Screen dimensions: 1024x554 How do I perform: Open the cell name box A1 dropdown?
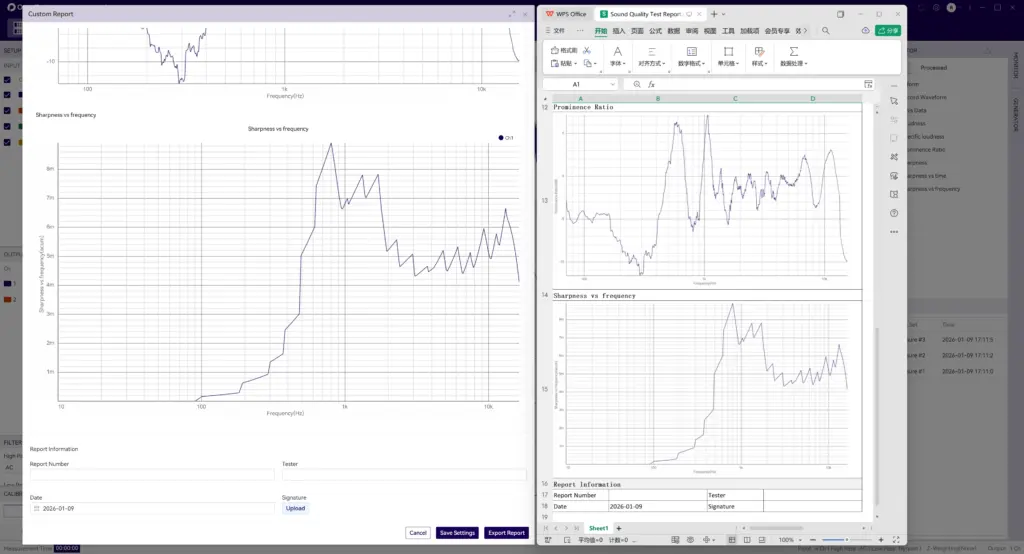614,85
